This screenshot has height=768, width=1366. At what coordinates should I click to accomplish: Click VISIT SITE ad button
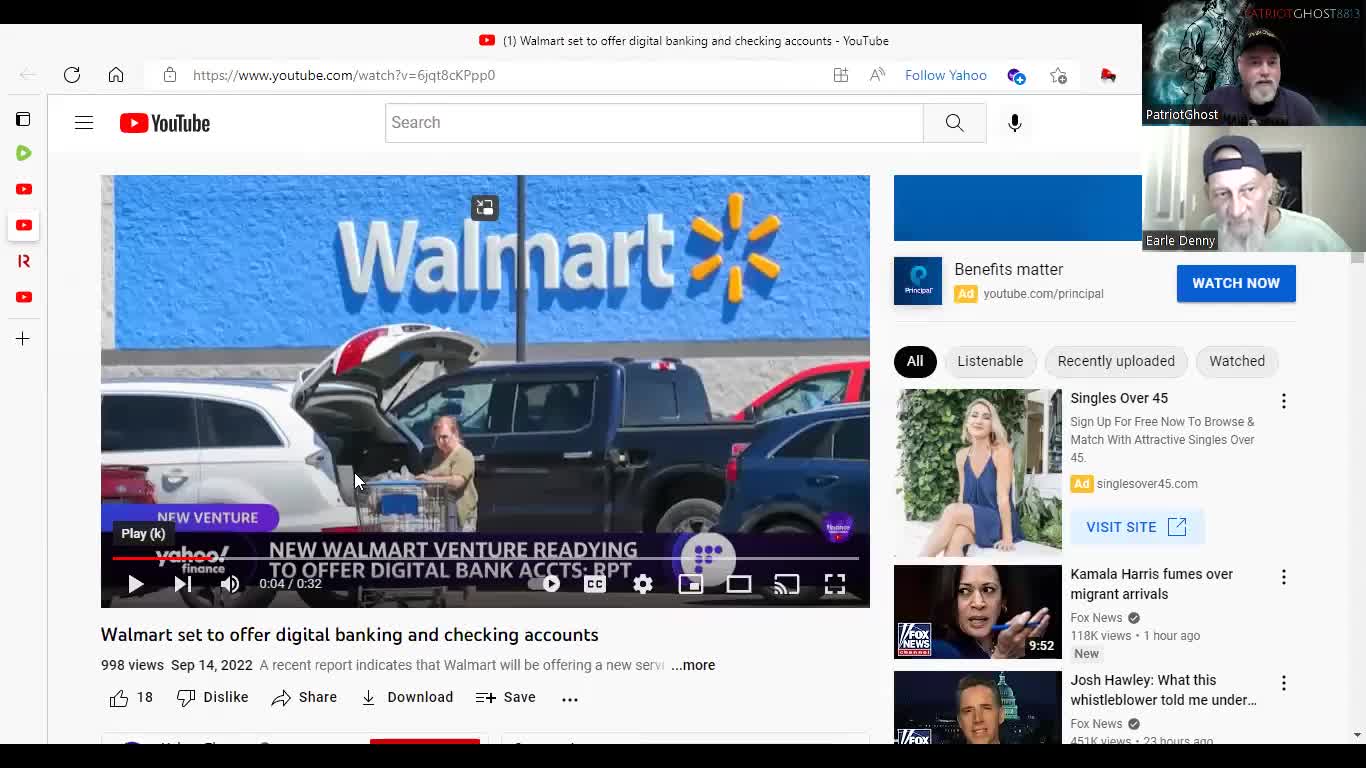tap(1137, 527)
